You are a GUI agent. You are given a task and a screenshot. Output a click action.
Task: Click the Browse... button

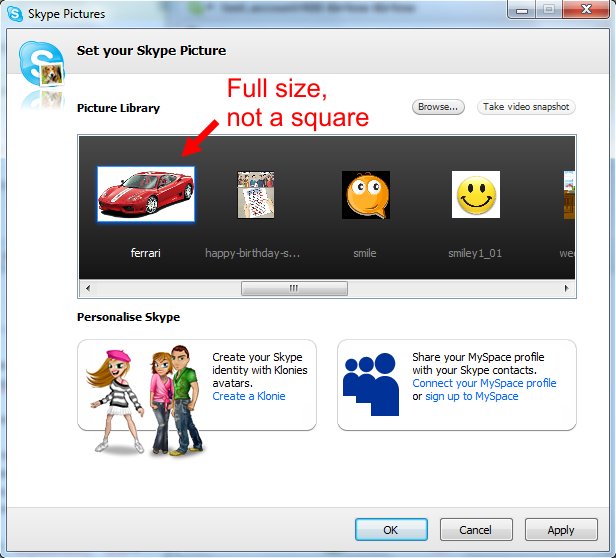click(438, 107)
